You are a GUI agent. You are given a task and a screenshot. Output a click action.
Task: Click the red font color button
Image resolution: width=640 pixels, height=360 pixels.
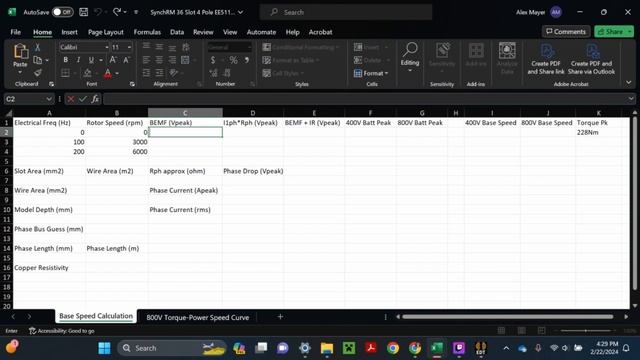(x=107, y=73)
